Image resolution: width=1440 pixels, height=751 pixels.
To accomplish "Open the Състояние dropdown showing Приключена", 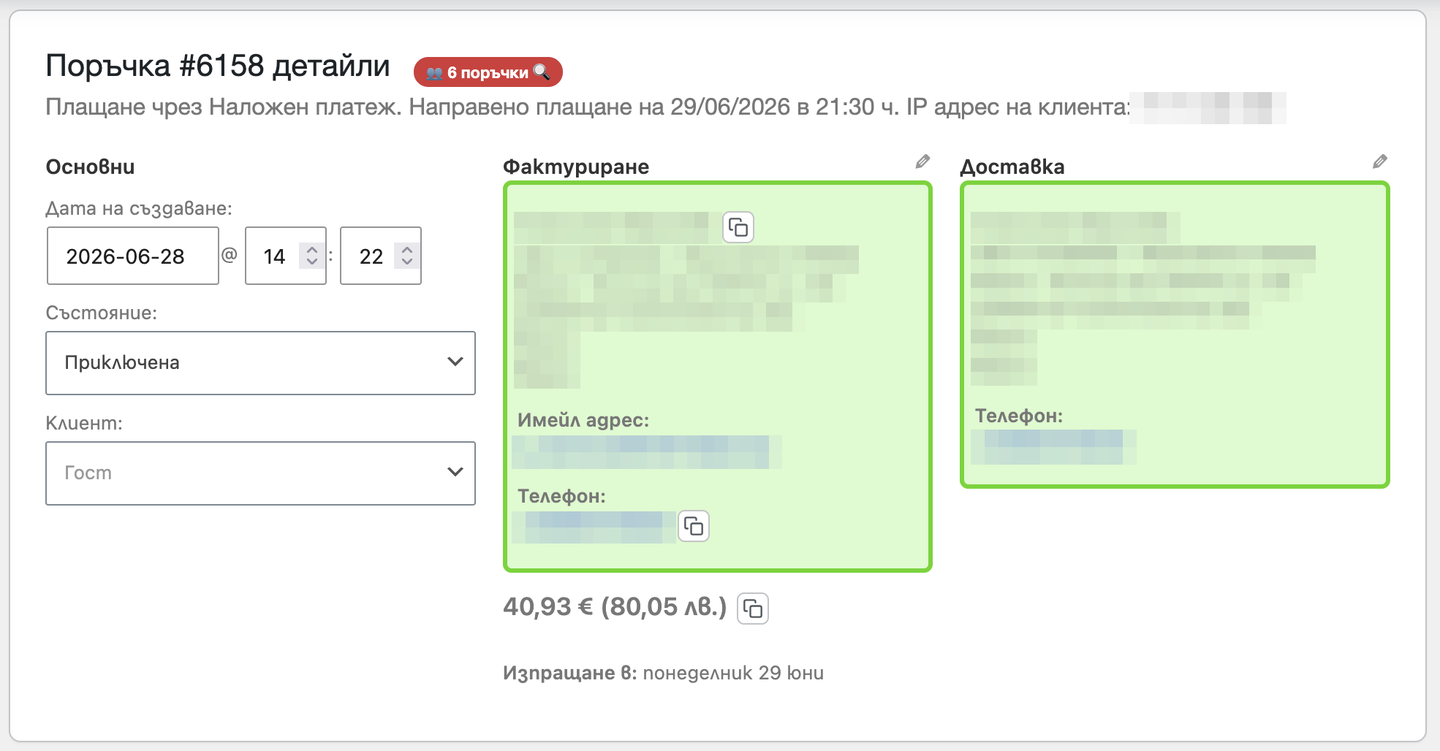I will point(260,363).
